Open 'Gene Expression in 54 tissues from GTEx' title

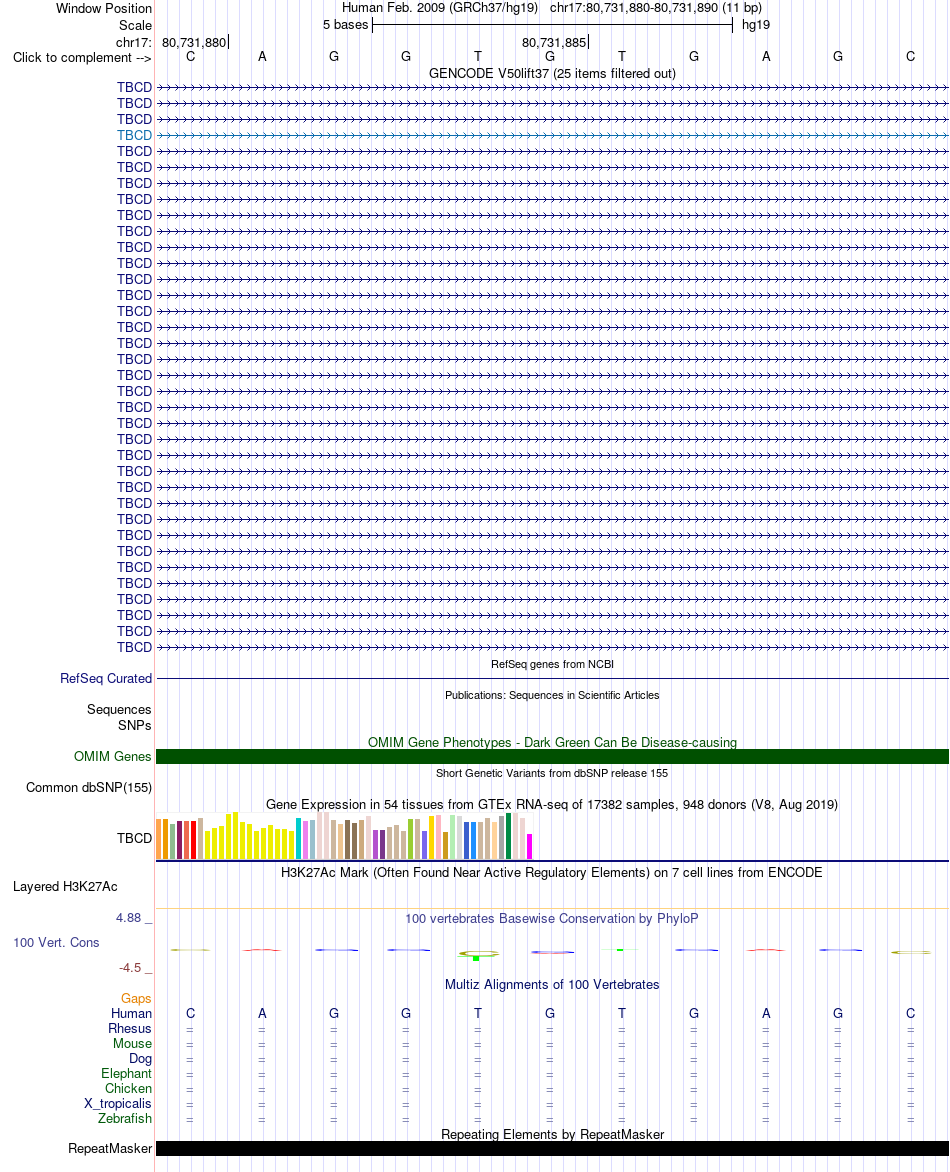click(552, 804)
